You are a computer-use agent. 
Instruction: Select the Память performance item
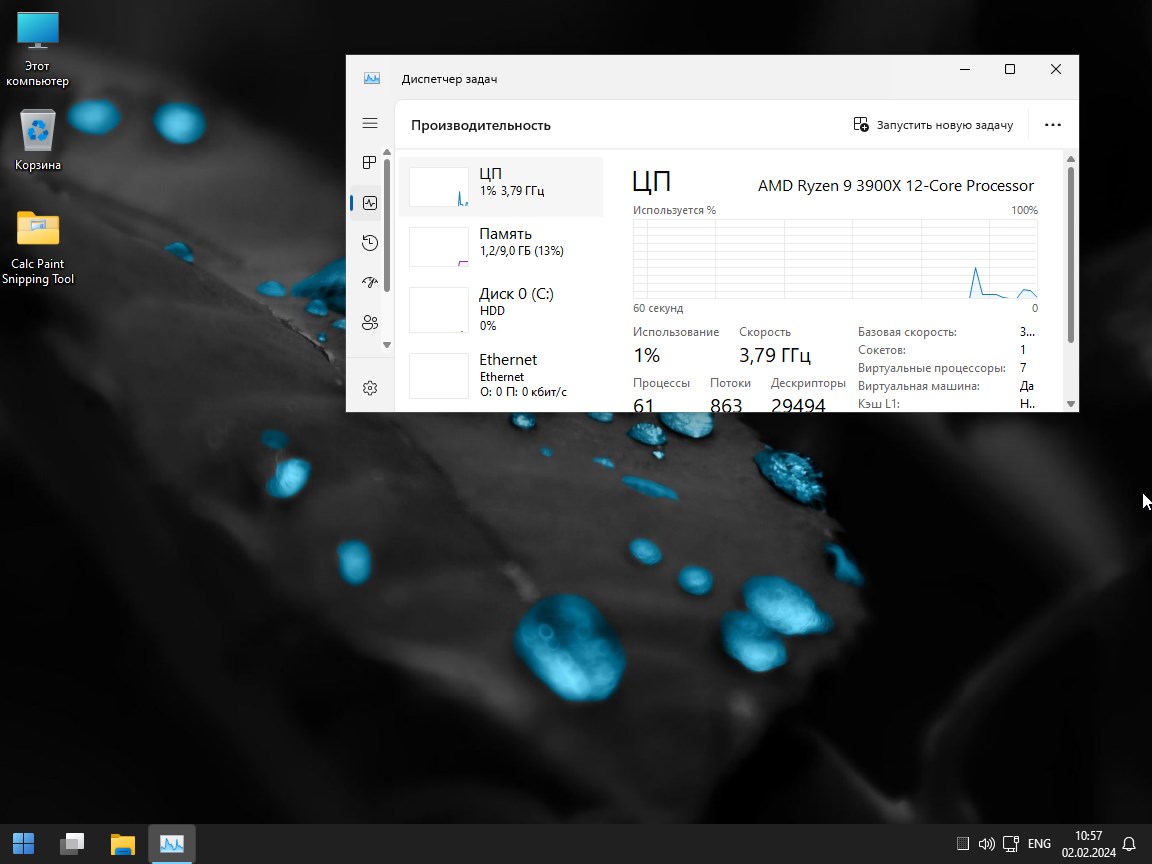(x=501, y=247)
